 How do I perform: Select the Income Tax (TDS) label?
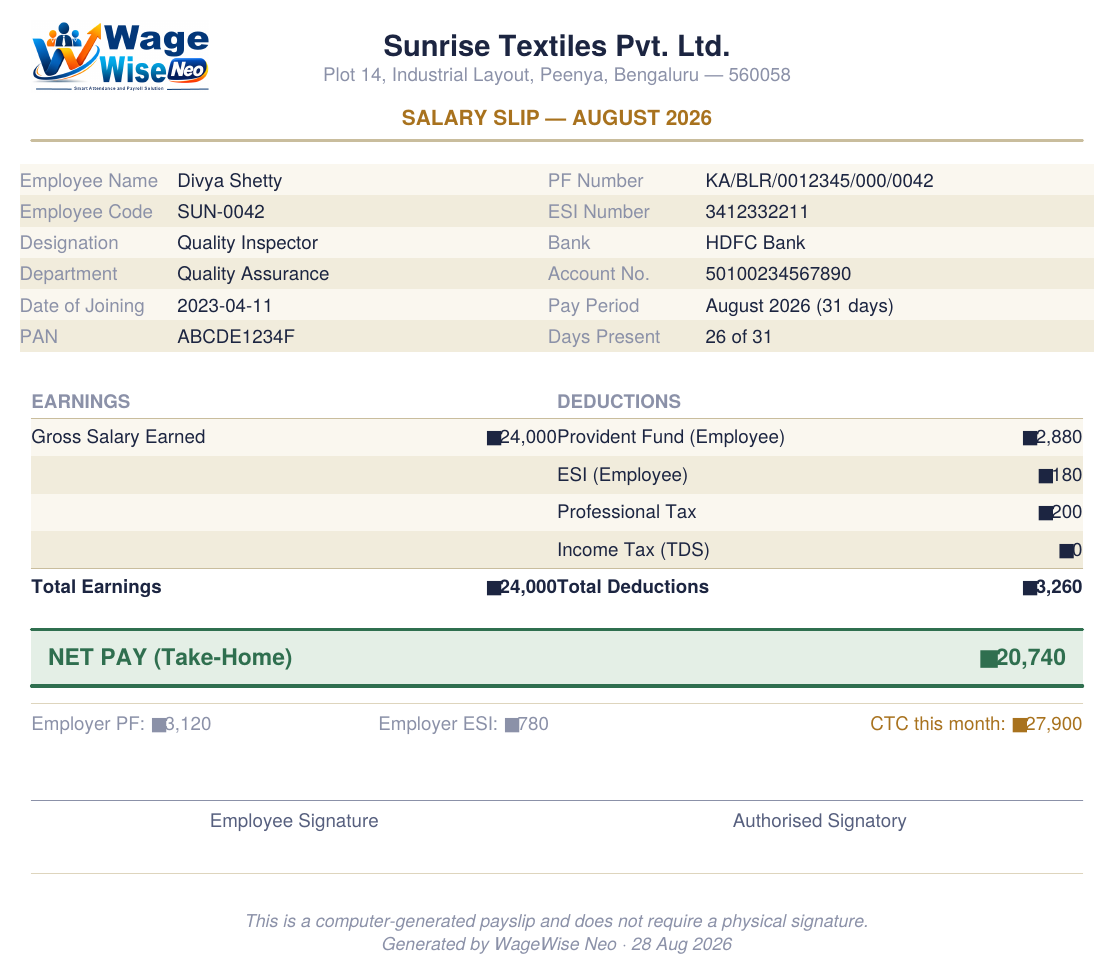633,549
